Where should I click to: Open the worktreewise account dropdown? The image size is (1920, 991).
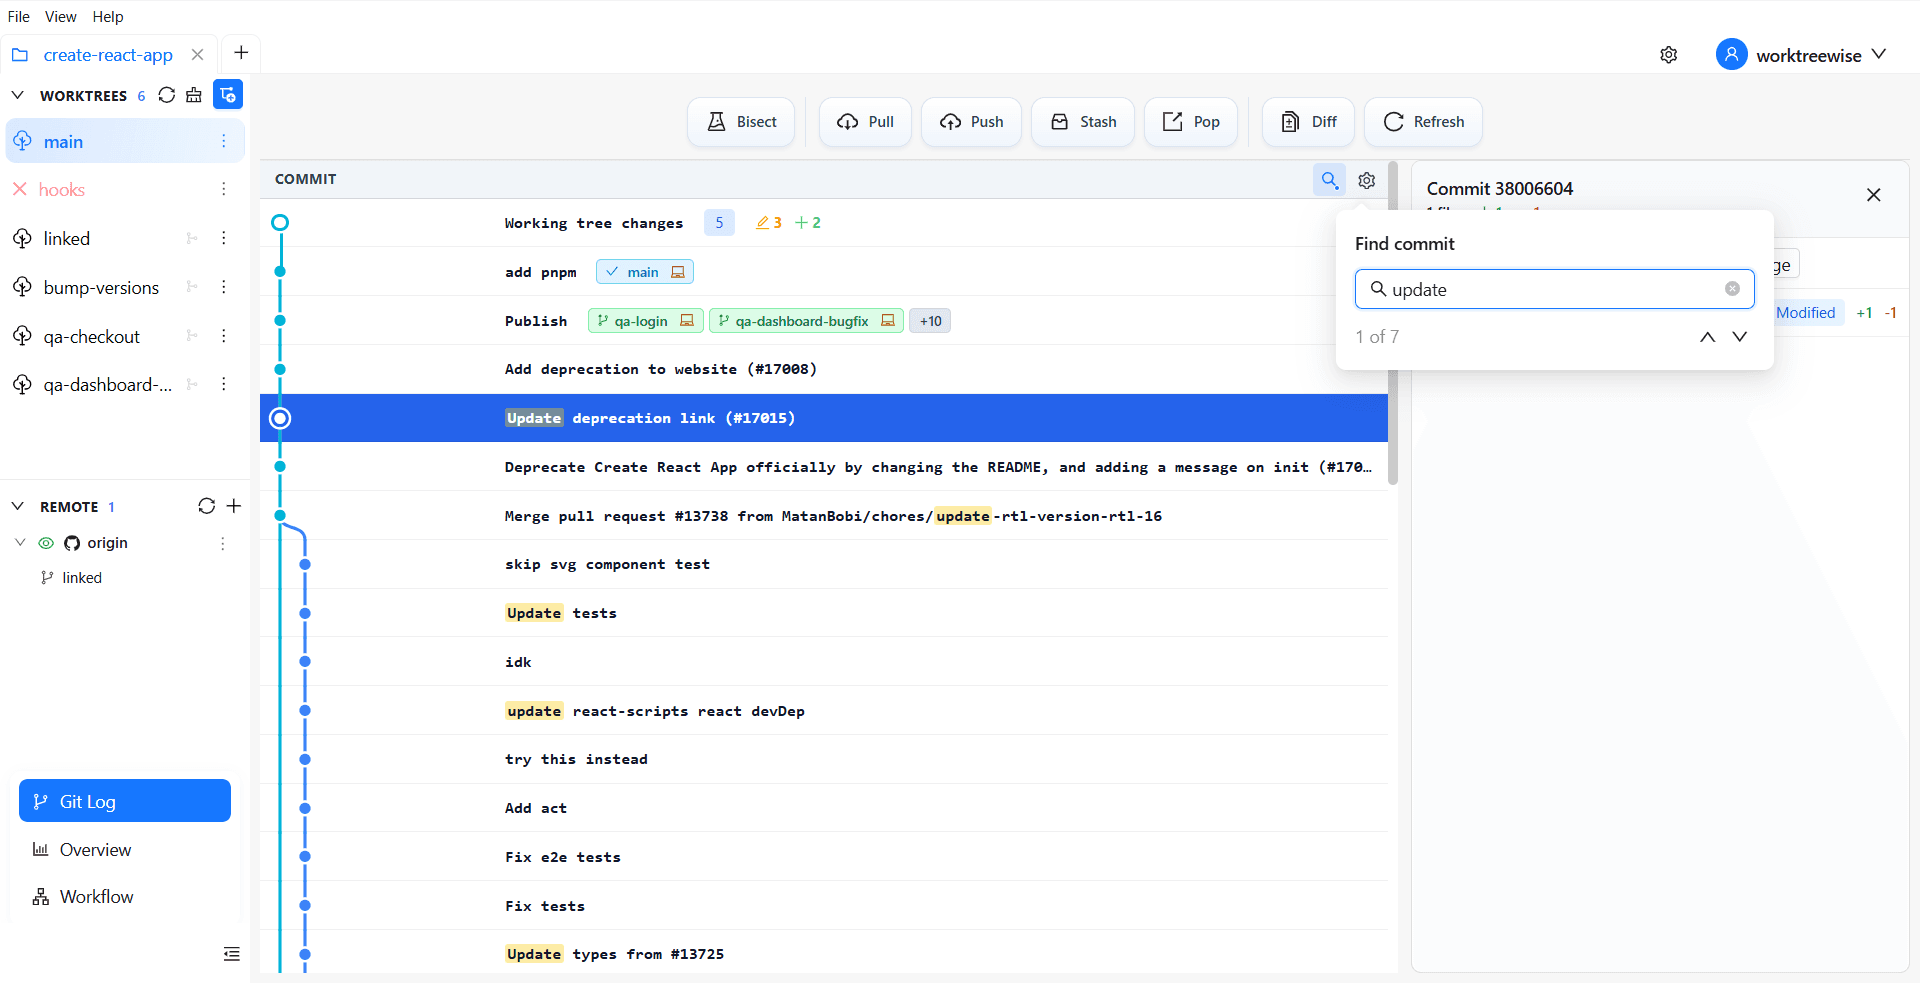pos(1800,55)
